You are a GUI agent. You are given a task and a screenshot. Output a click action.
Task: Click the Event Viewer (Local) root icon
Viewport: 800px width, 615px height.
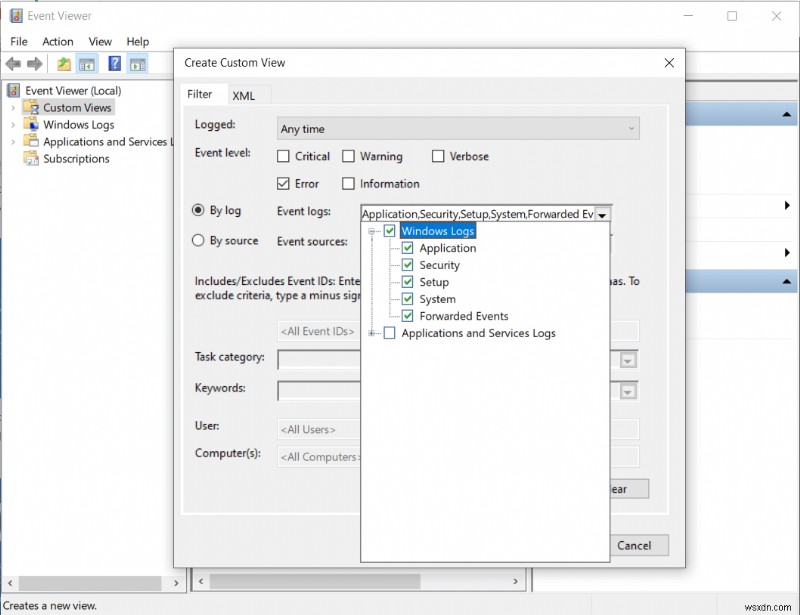16,91
